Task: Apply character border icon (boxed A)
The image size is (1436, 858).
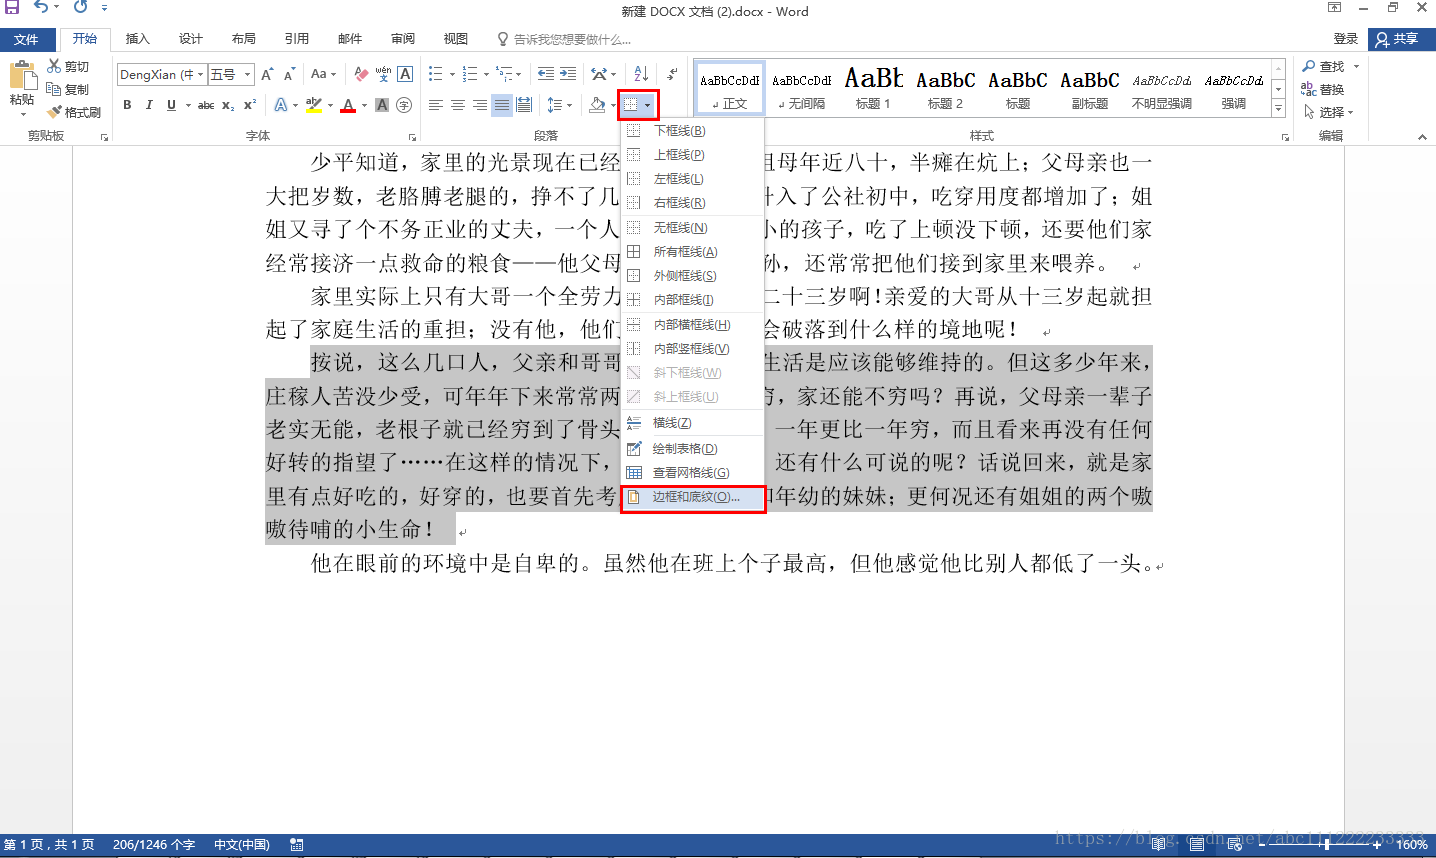Action: click(405, 74)
